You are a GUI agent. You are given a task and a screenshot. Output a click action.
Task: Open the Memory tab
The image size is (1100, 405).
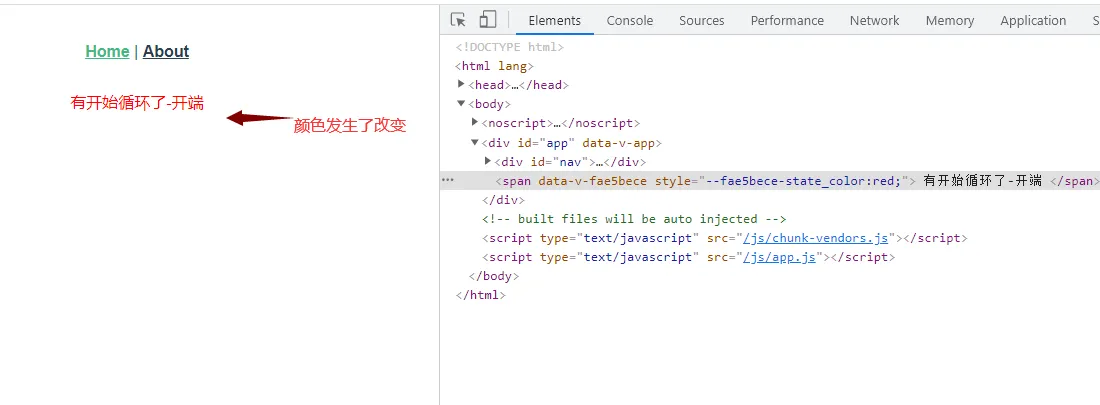pyautogui.click(x=949, y=20)
